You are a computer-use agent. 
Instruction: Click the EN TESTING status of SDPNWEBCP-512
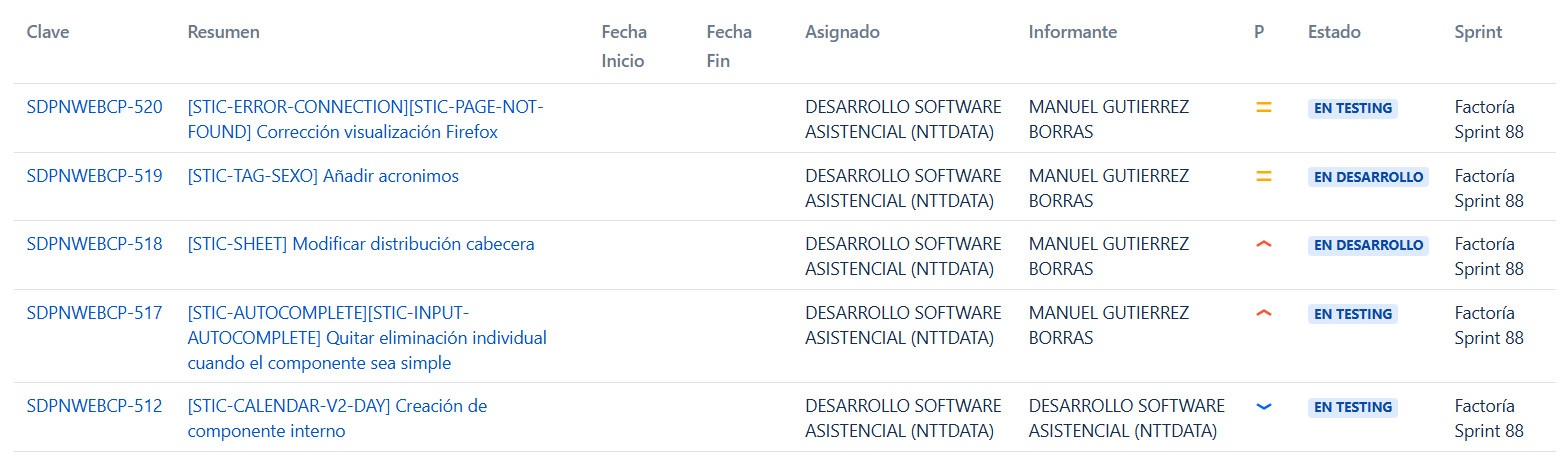(1352, 407)
